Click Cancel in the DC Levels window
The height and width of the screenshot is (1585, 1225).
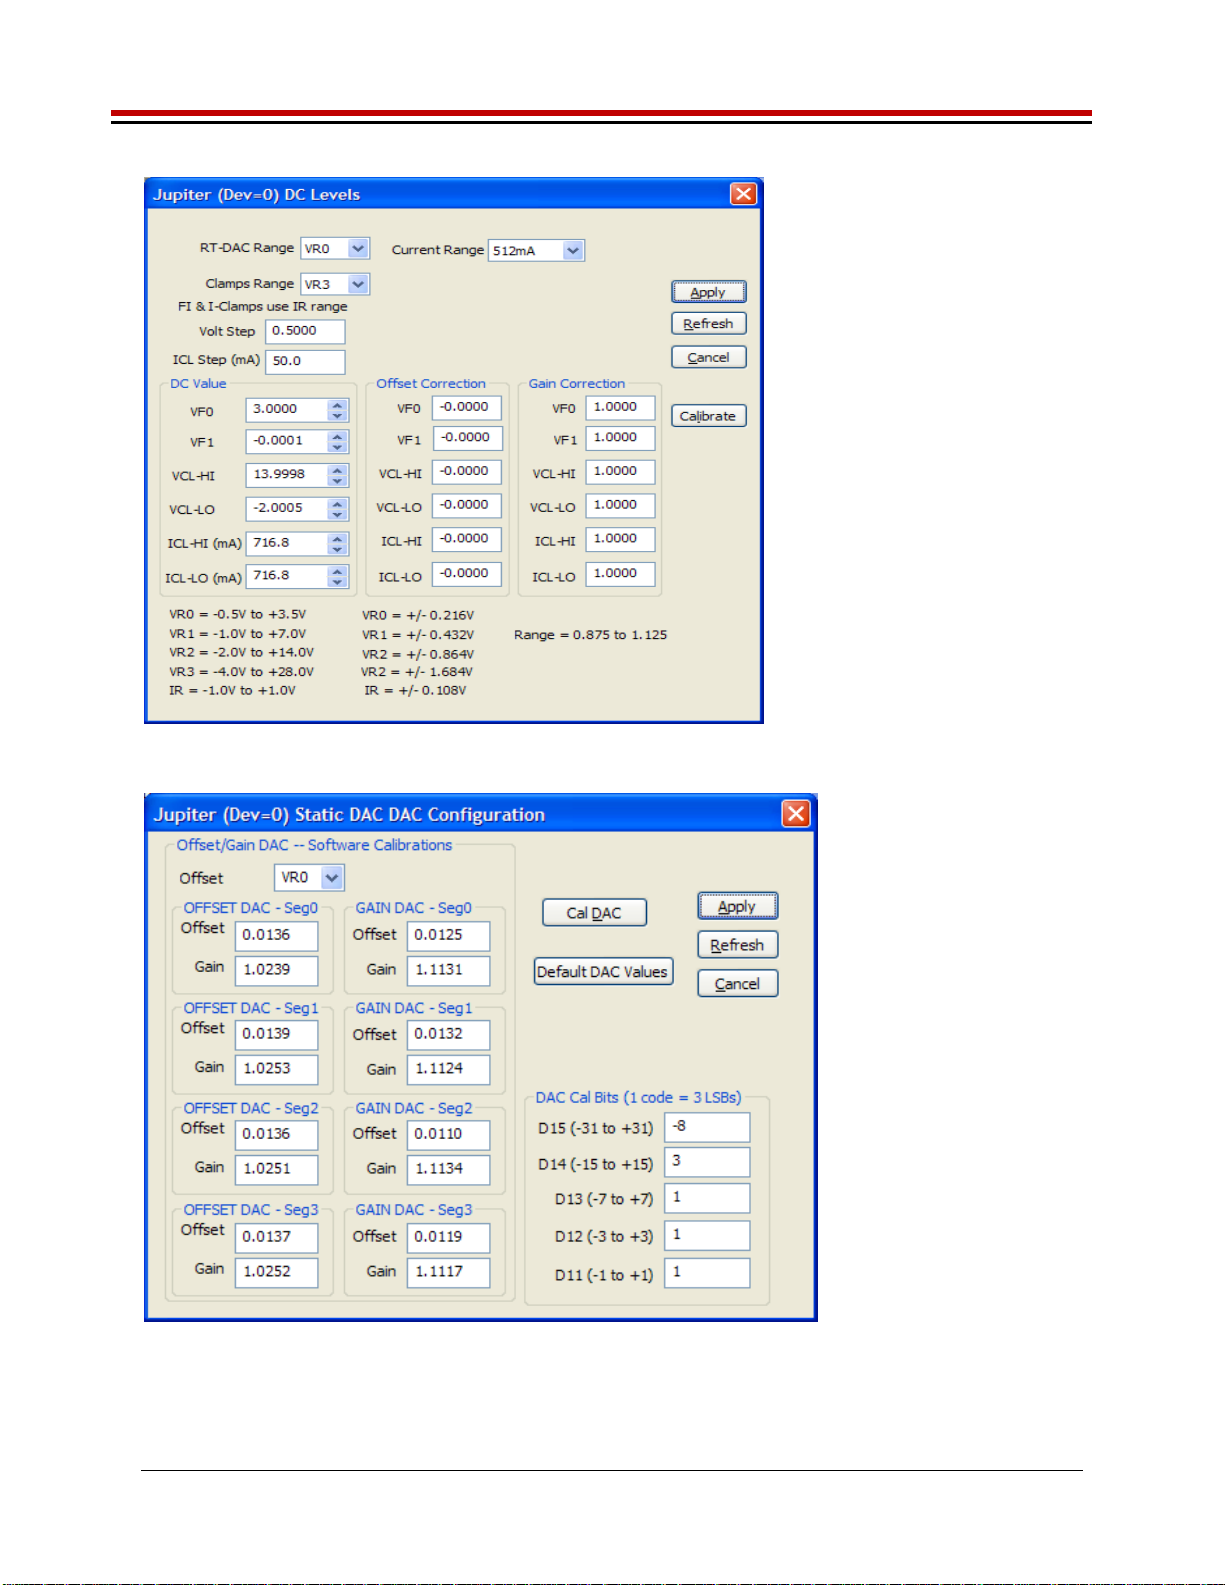coord(708,357)
